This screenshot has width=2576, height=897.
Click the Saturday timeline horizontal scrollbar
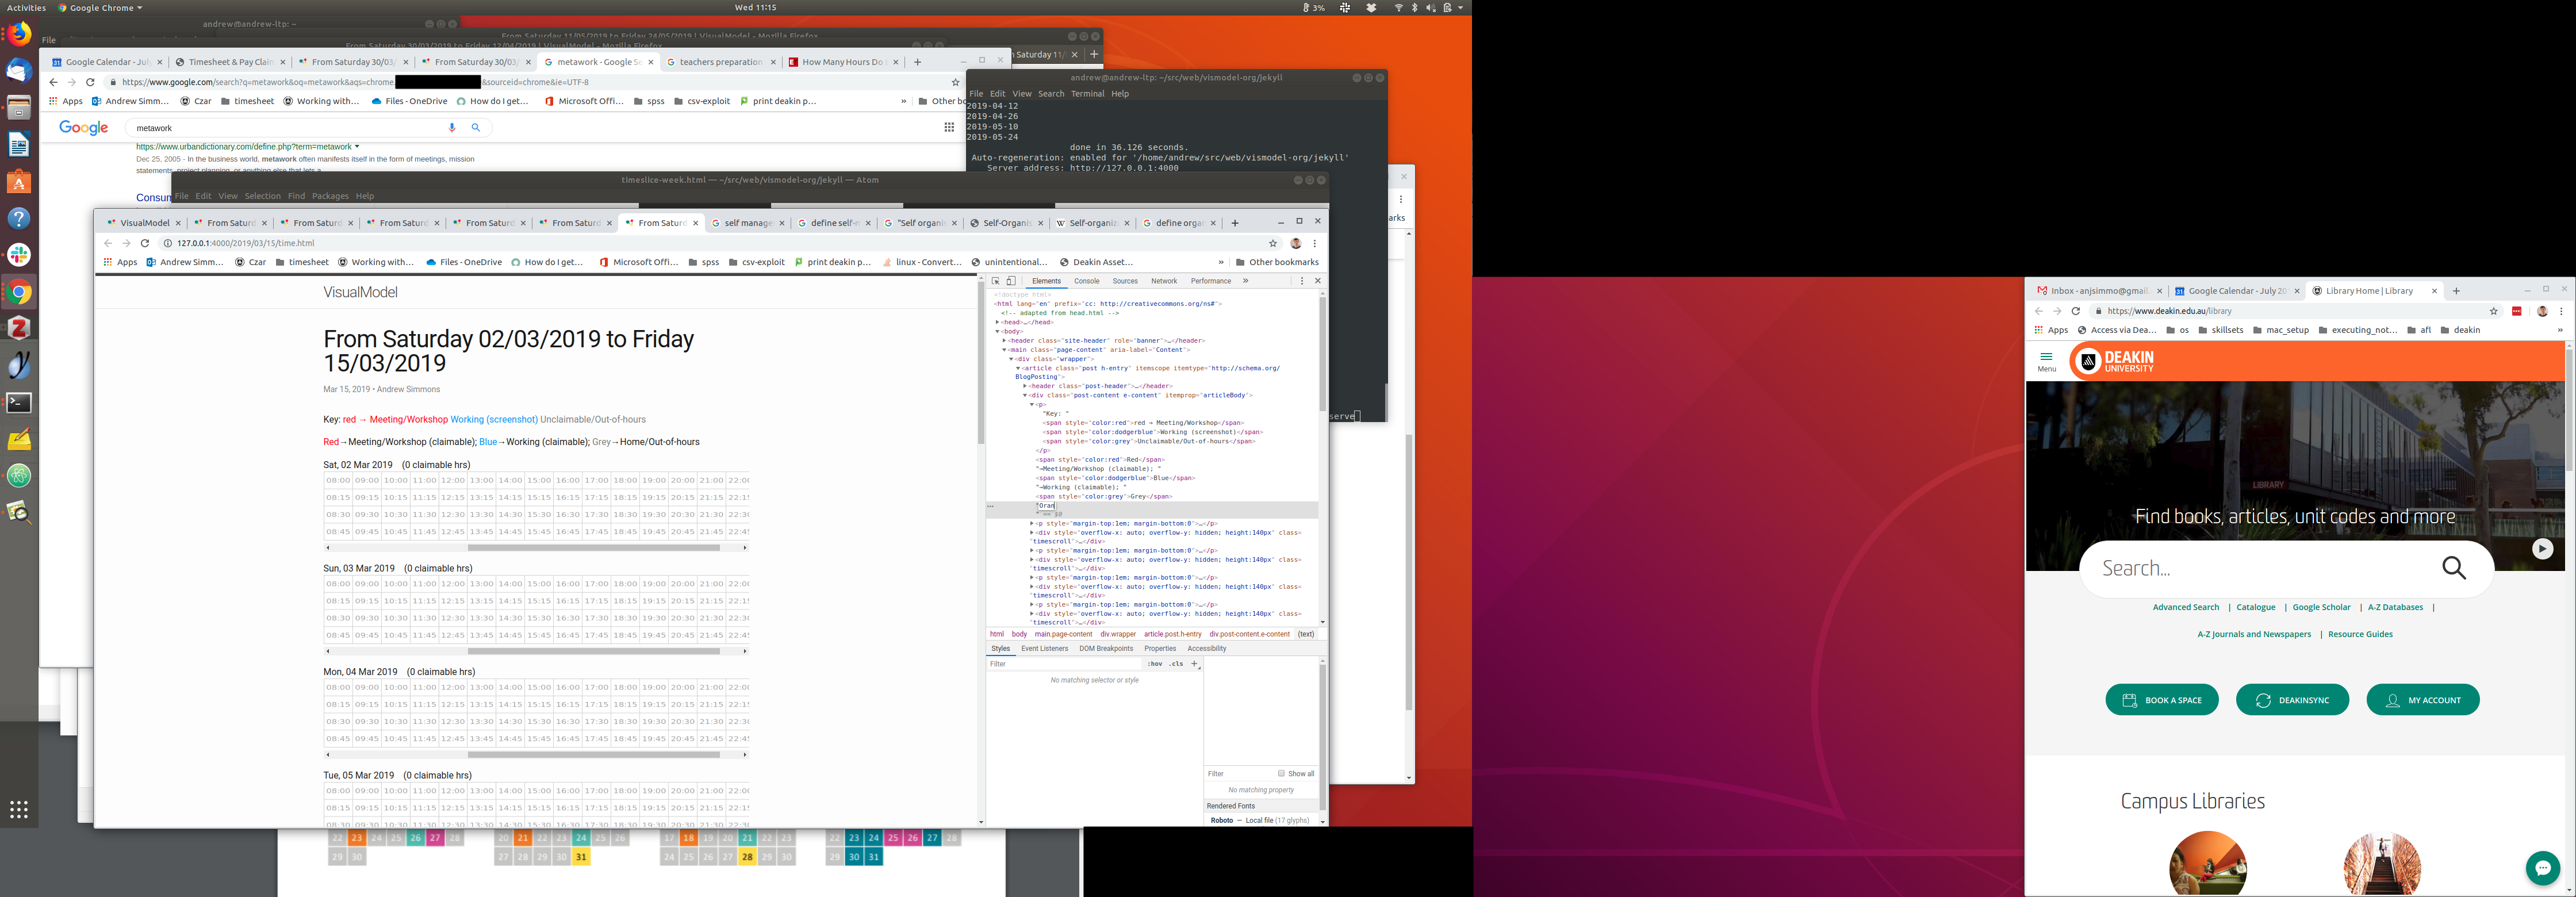(x=594, y=548)
